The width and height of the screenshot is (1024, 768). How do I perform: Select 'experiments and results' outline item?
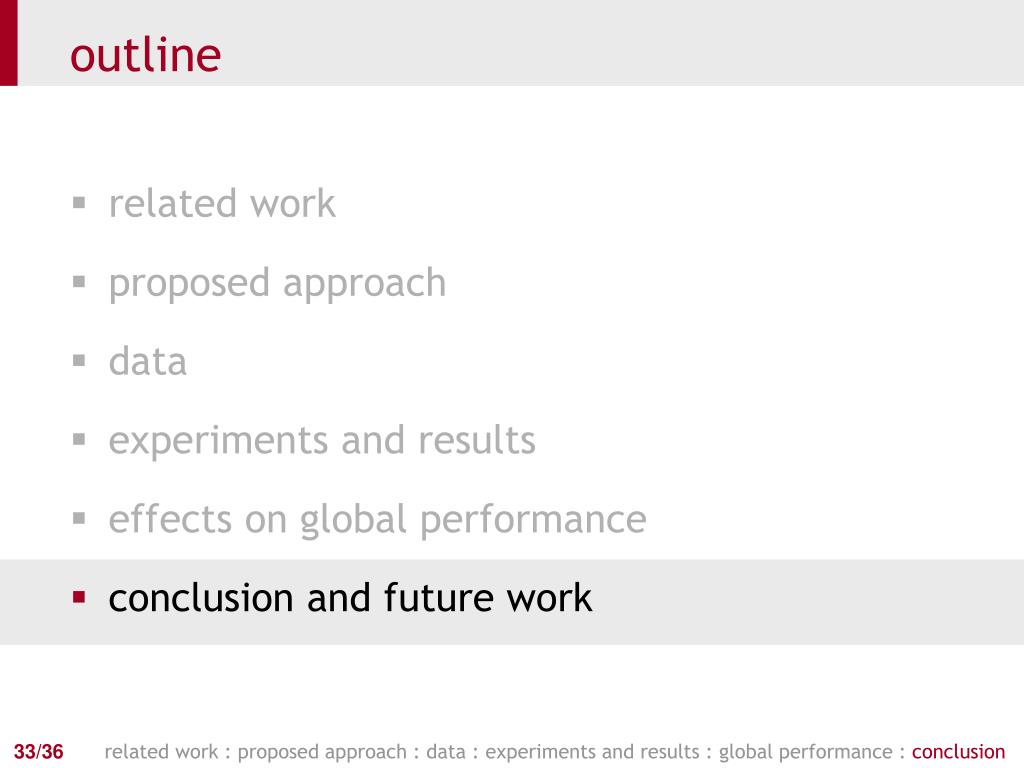tap(322, 441)
